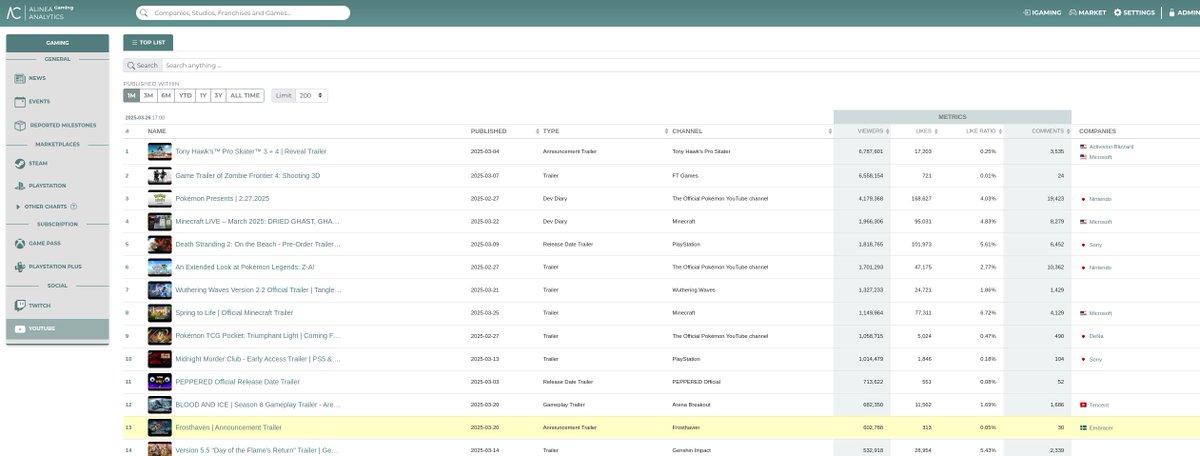This screenshot has width=1200, height=456.
Task: Click the Market gamepad icon
Action: click(1073, 13)
